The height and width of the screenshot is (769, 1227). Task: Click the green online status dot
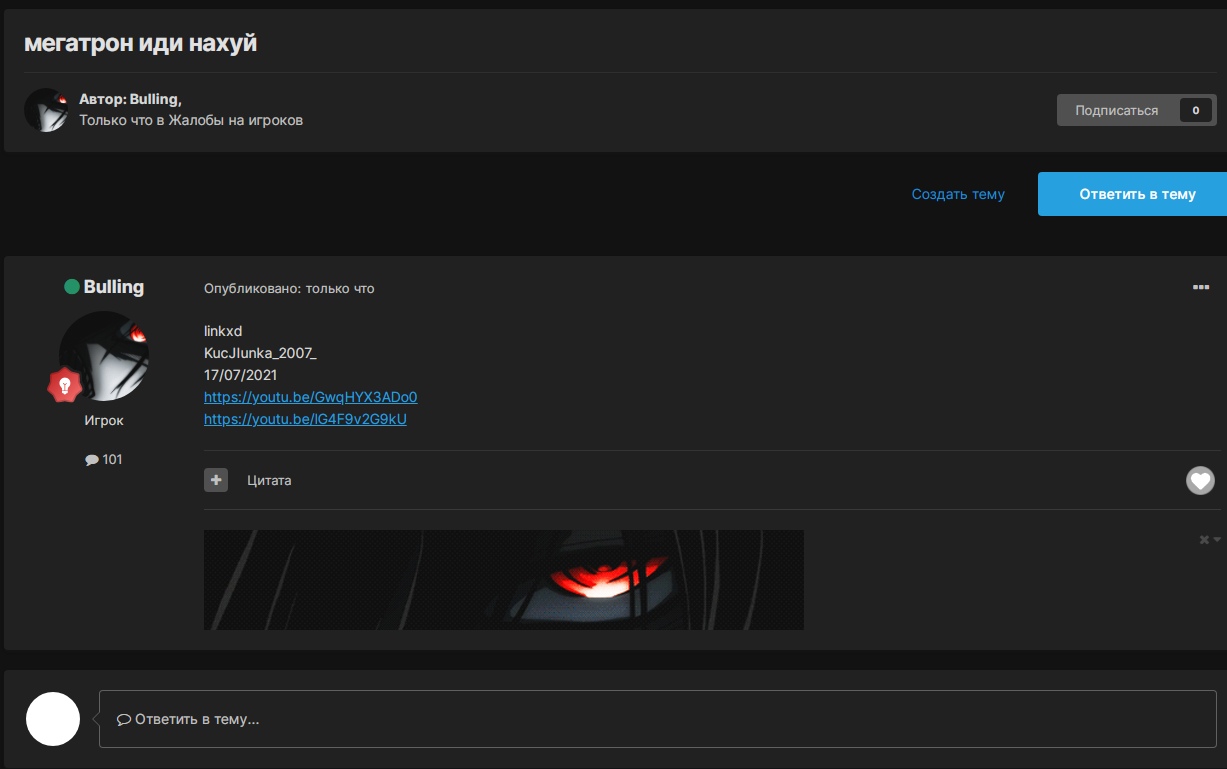point(72,287)
